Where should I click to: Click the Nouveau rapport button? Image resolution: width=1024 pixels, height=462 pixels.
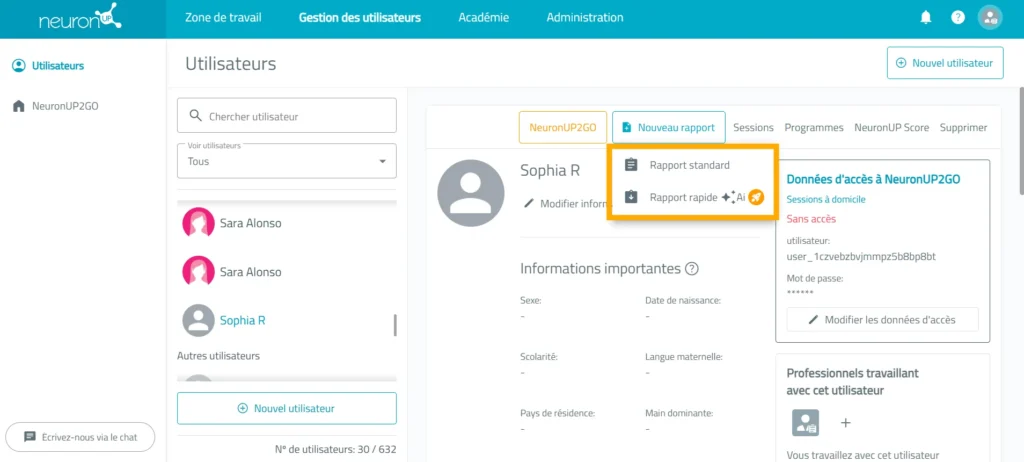669,127
